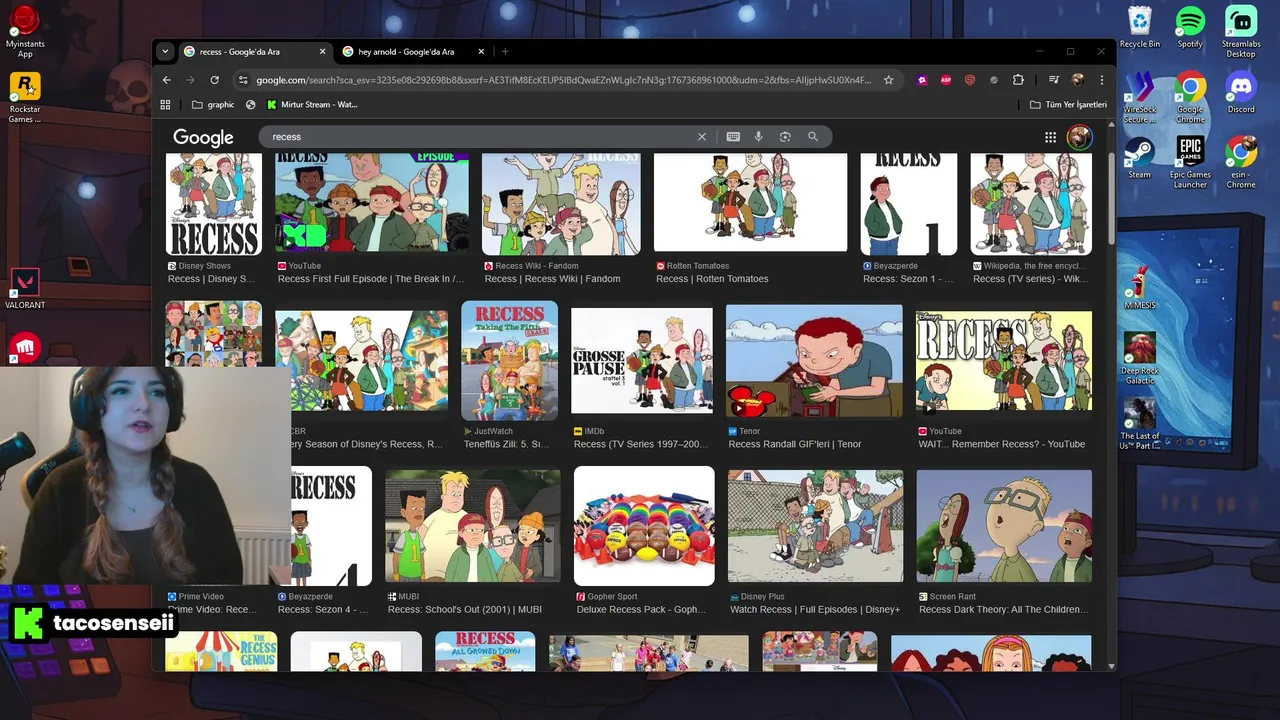Open 'Recess First Full Episode' YouTube thumbnail

click(372, 204)
